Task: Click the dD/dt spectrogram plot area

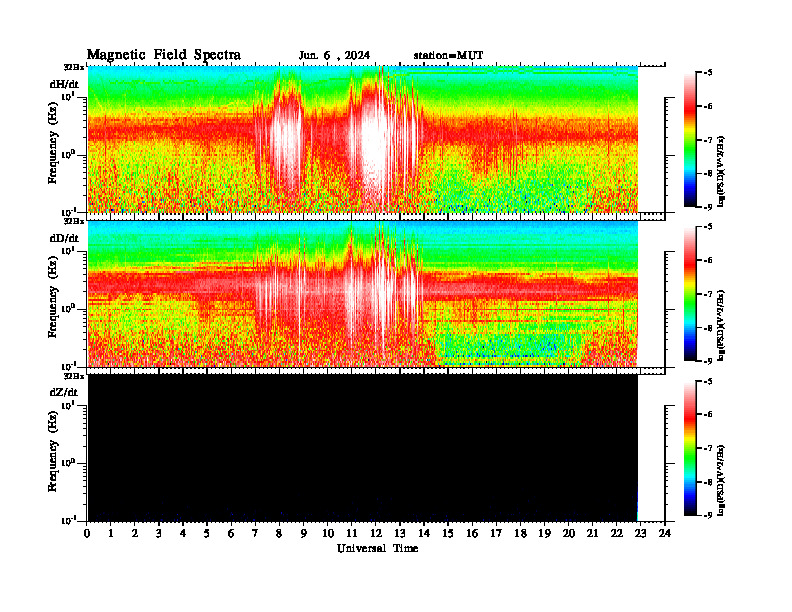Action: [x=363, y=294]
